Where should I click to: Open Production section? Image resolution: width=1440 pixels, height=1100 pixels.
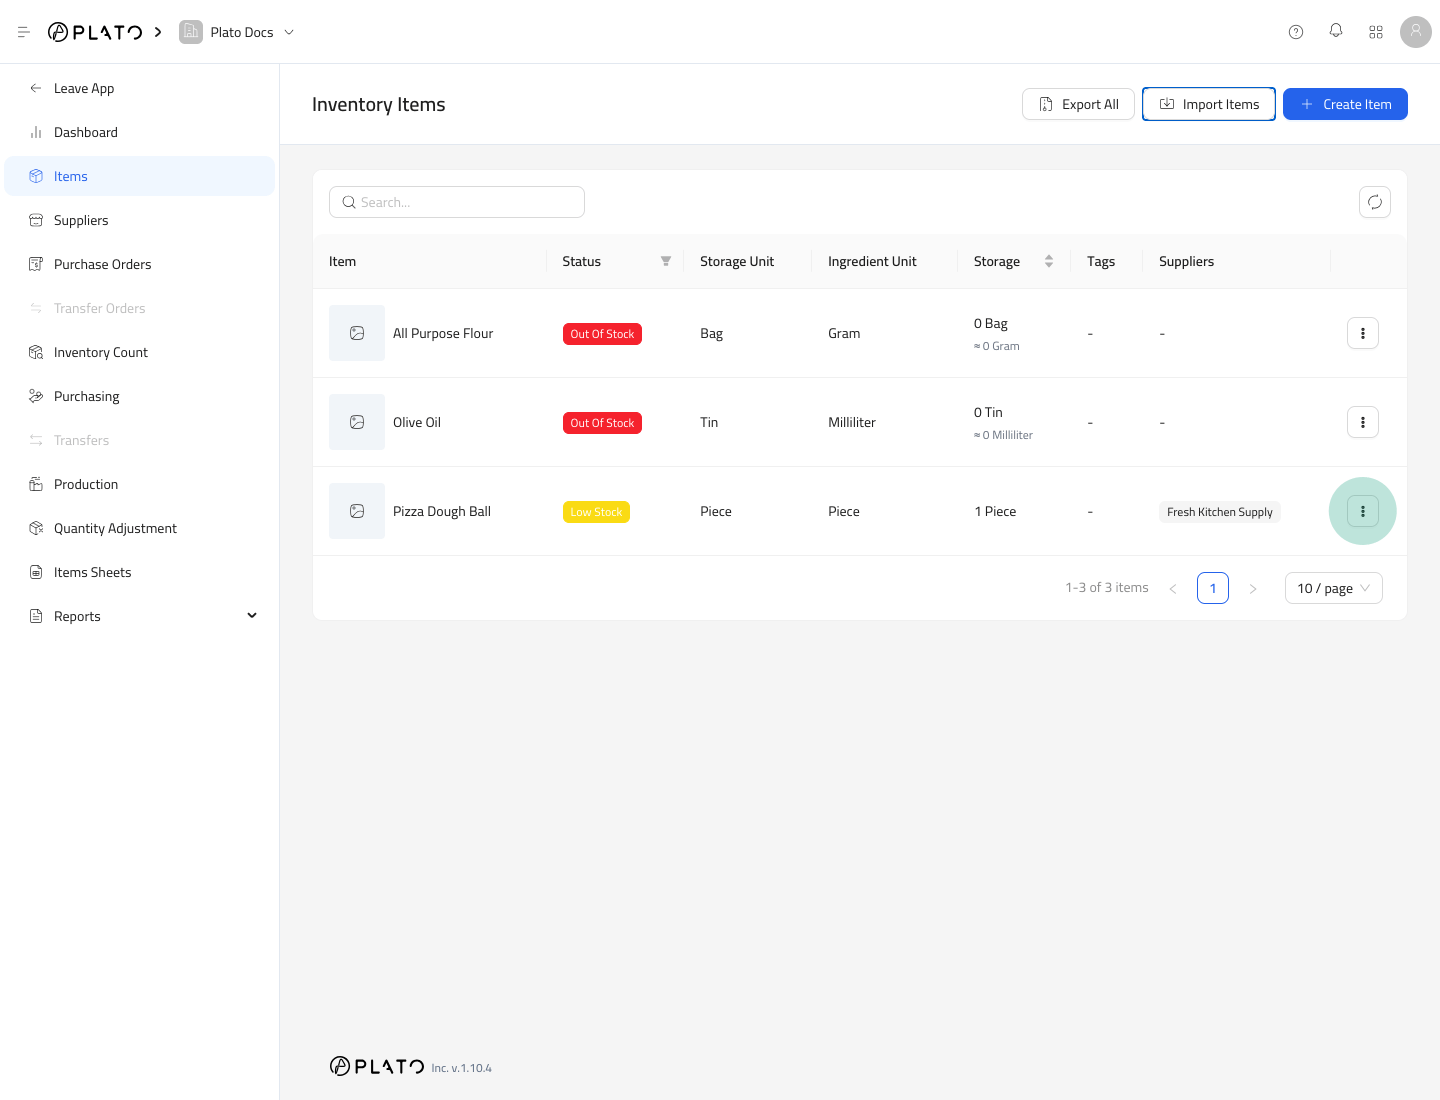click(140, 484)
